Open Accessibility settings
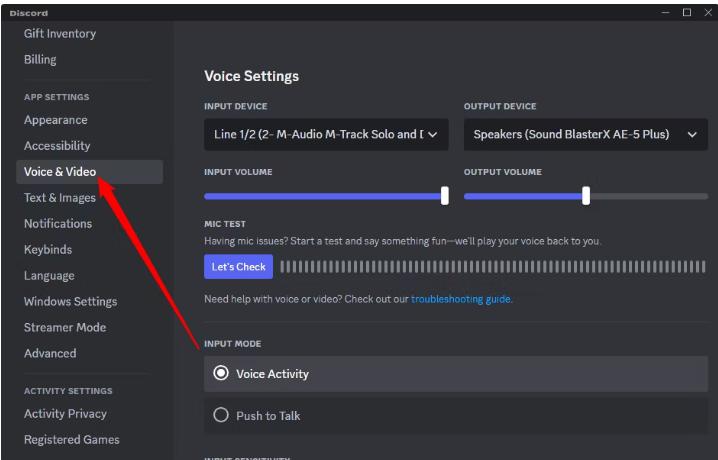 57,146
